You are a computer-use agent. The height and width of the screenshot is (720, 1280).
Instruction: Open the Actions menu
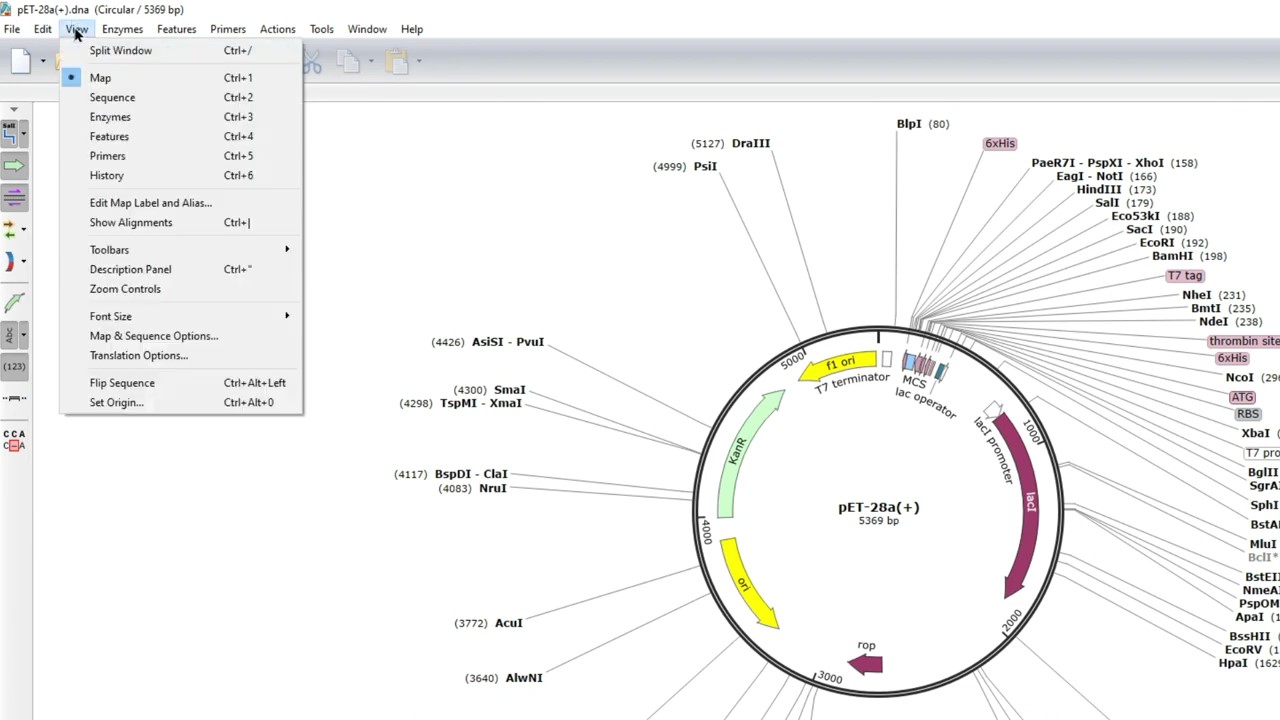(x=277, y=29)
